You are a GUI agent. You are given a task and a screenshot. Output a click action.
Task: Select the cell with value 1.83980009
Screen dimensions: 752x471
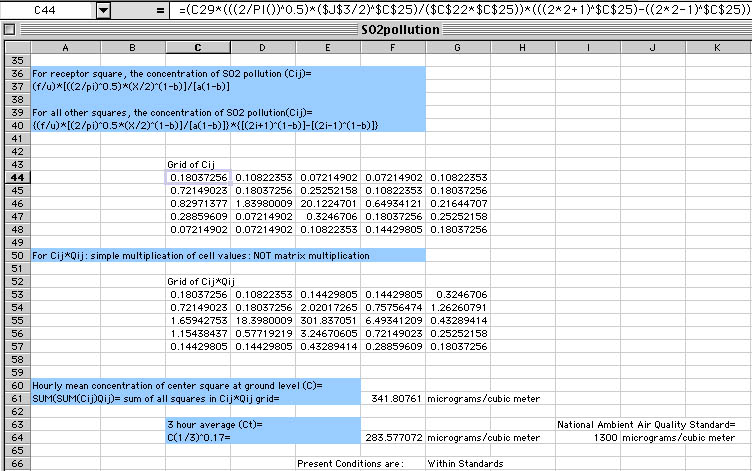click(263, 203)
